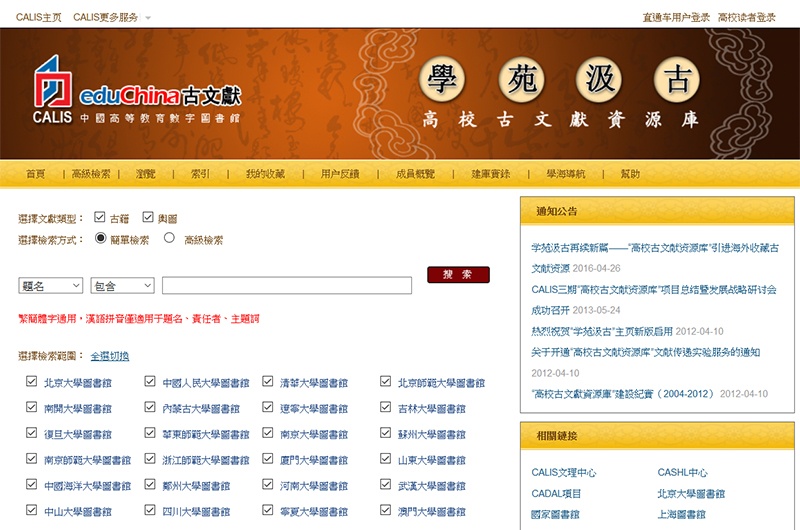Open the CALIS三期 战略研讨会 announcement

[654, 300]
